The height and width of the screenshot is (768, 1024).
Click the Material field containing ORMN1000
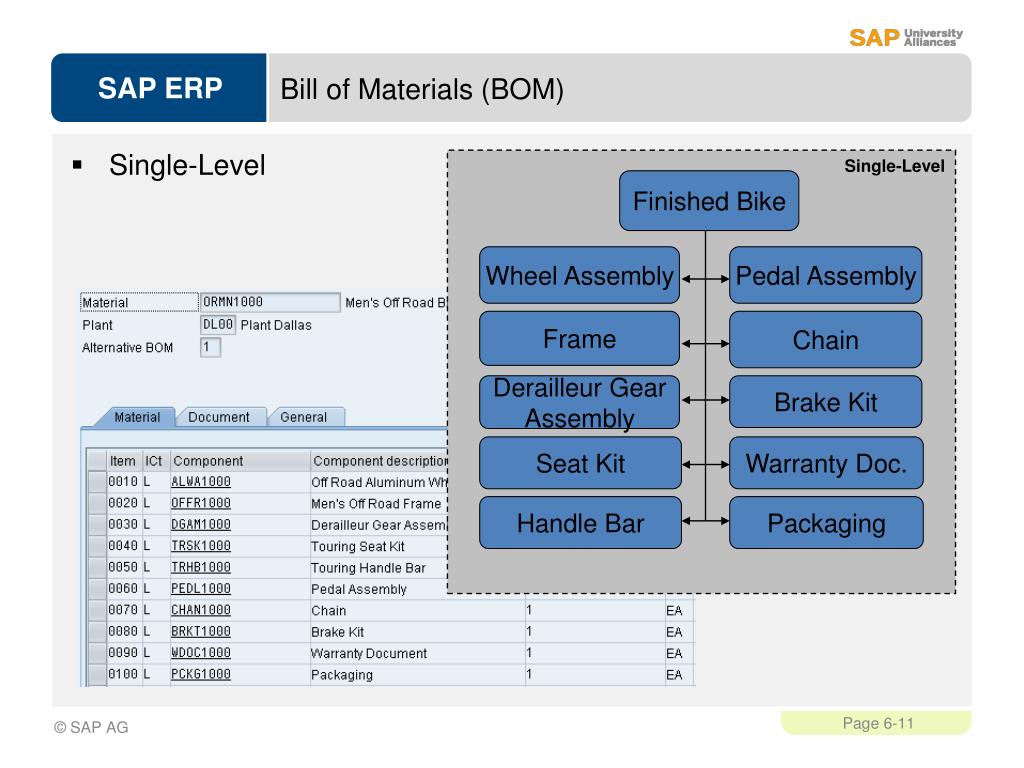270,302
